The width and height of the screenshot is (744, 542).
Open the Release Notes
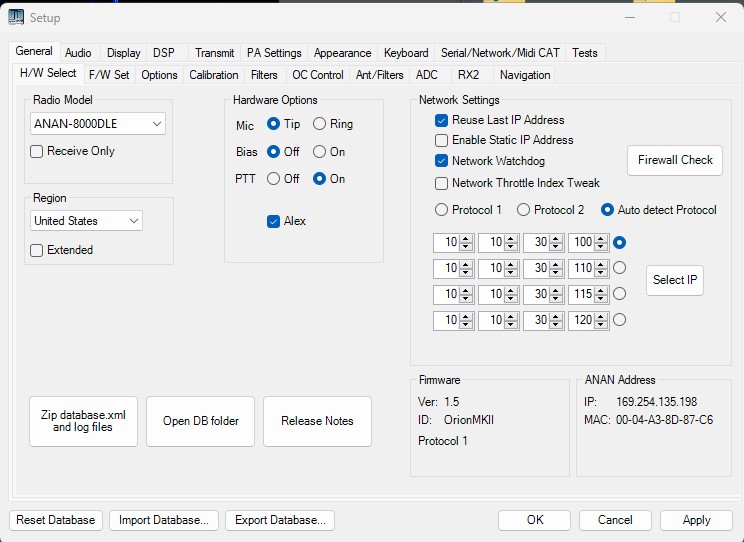(317, 421)
